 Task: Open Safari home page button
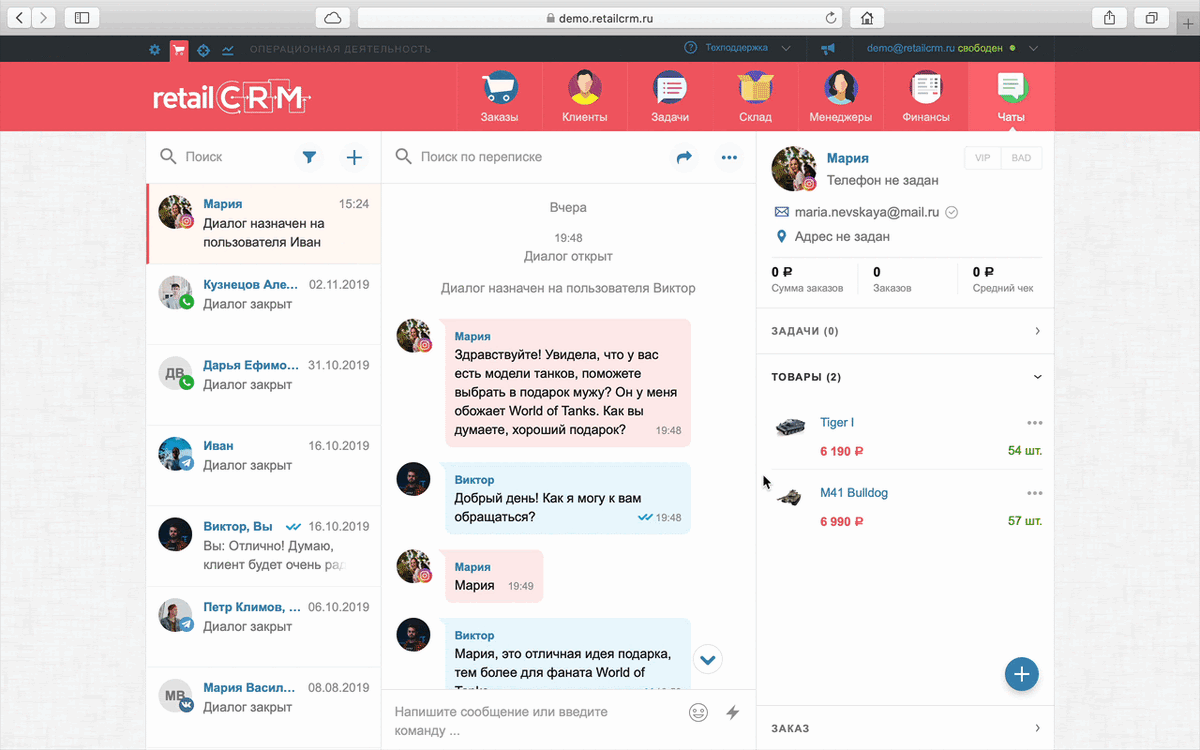tap(866, 17)
